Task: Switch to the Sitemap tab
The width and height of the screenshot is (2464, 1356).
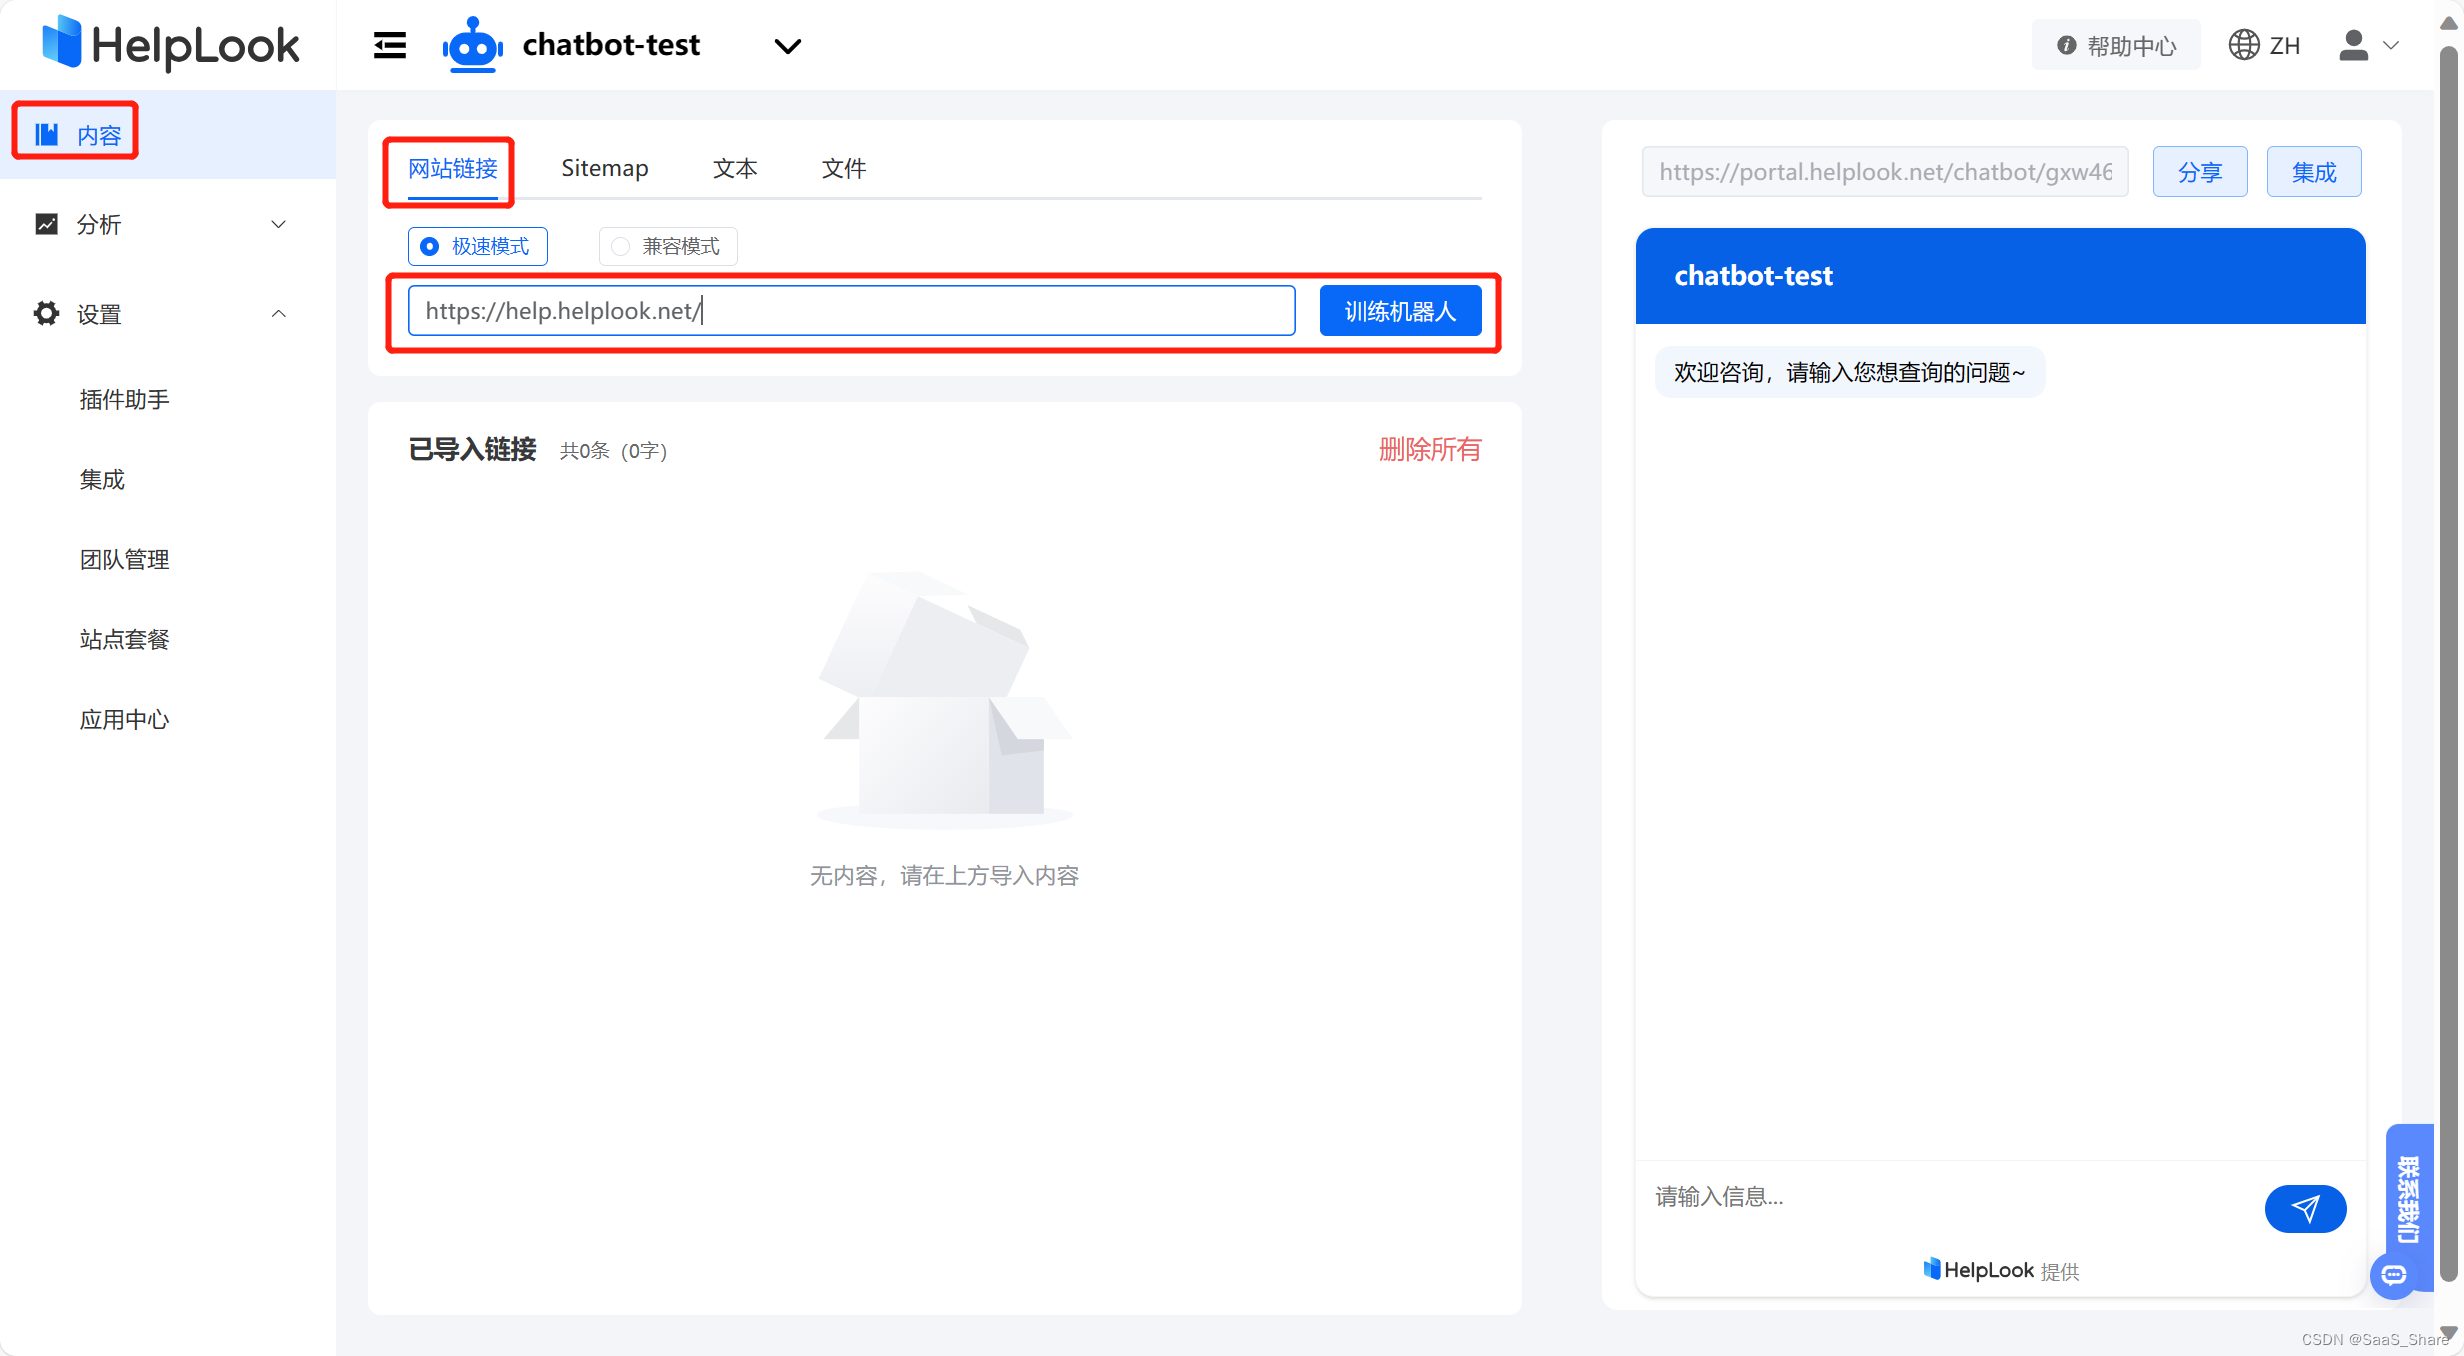Action: [604, 168]
